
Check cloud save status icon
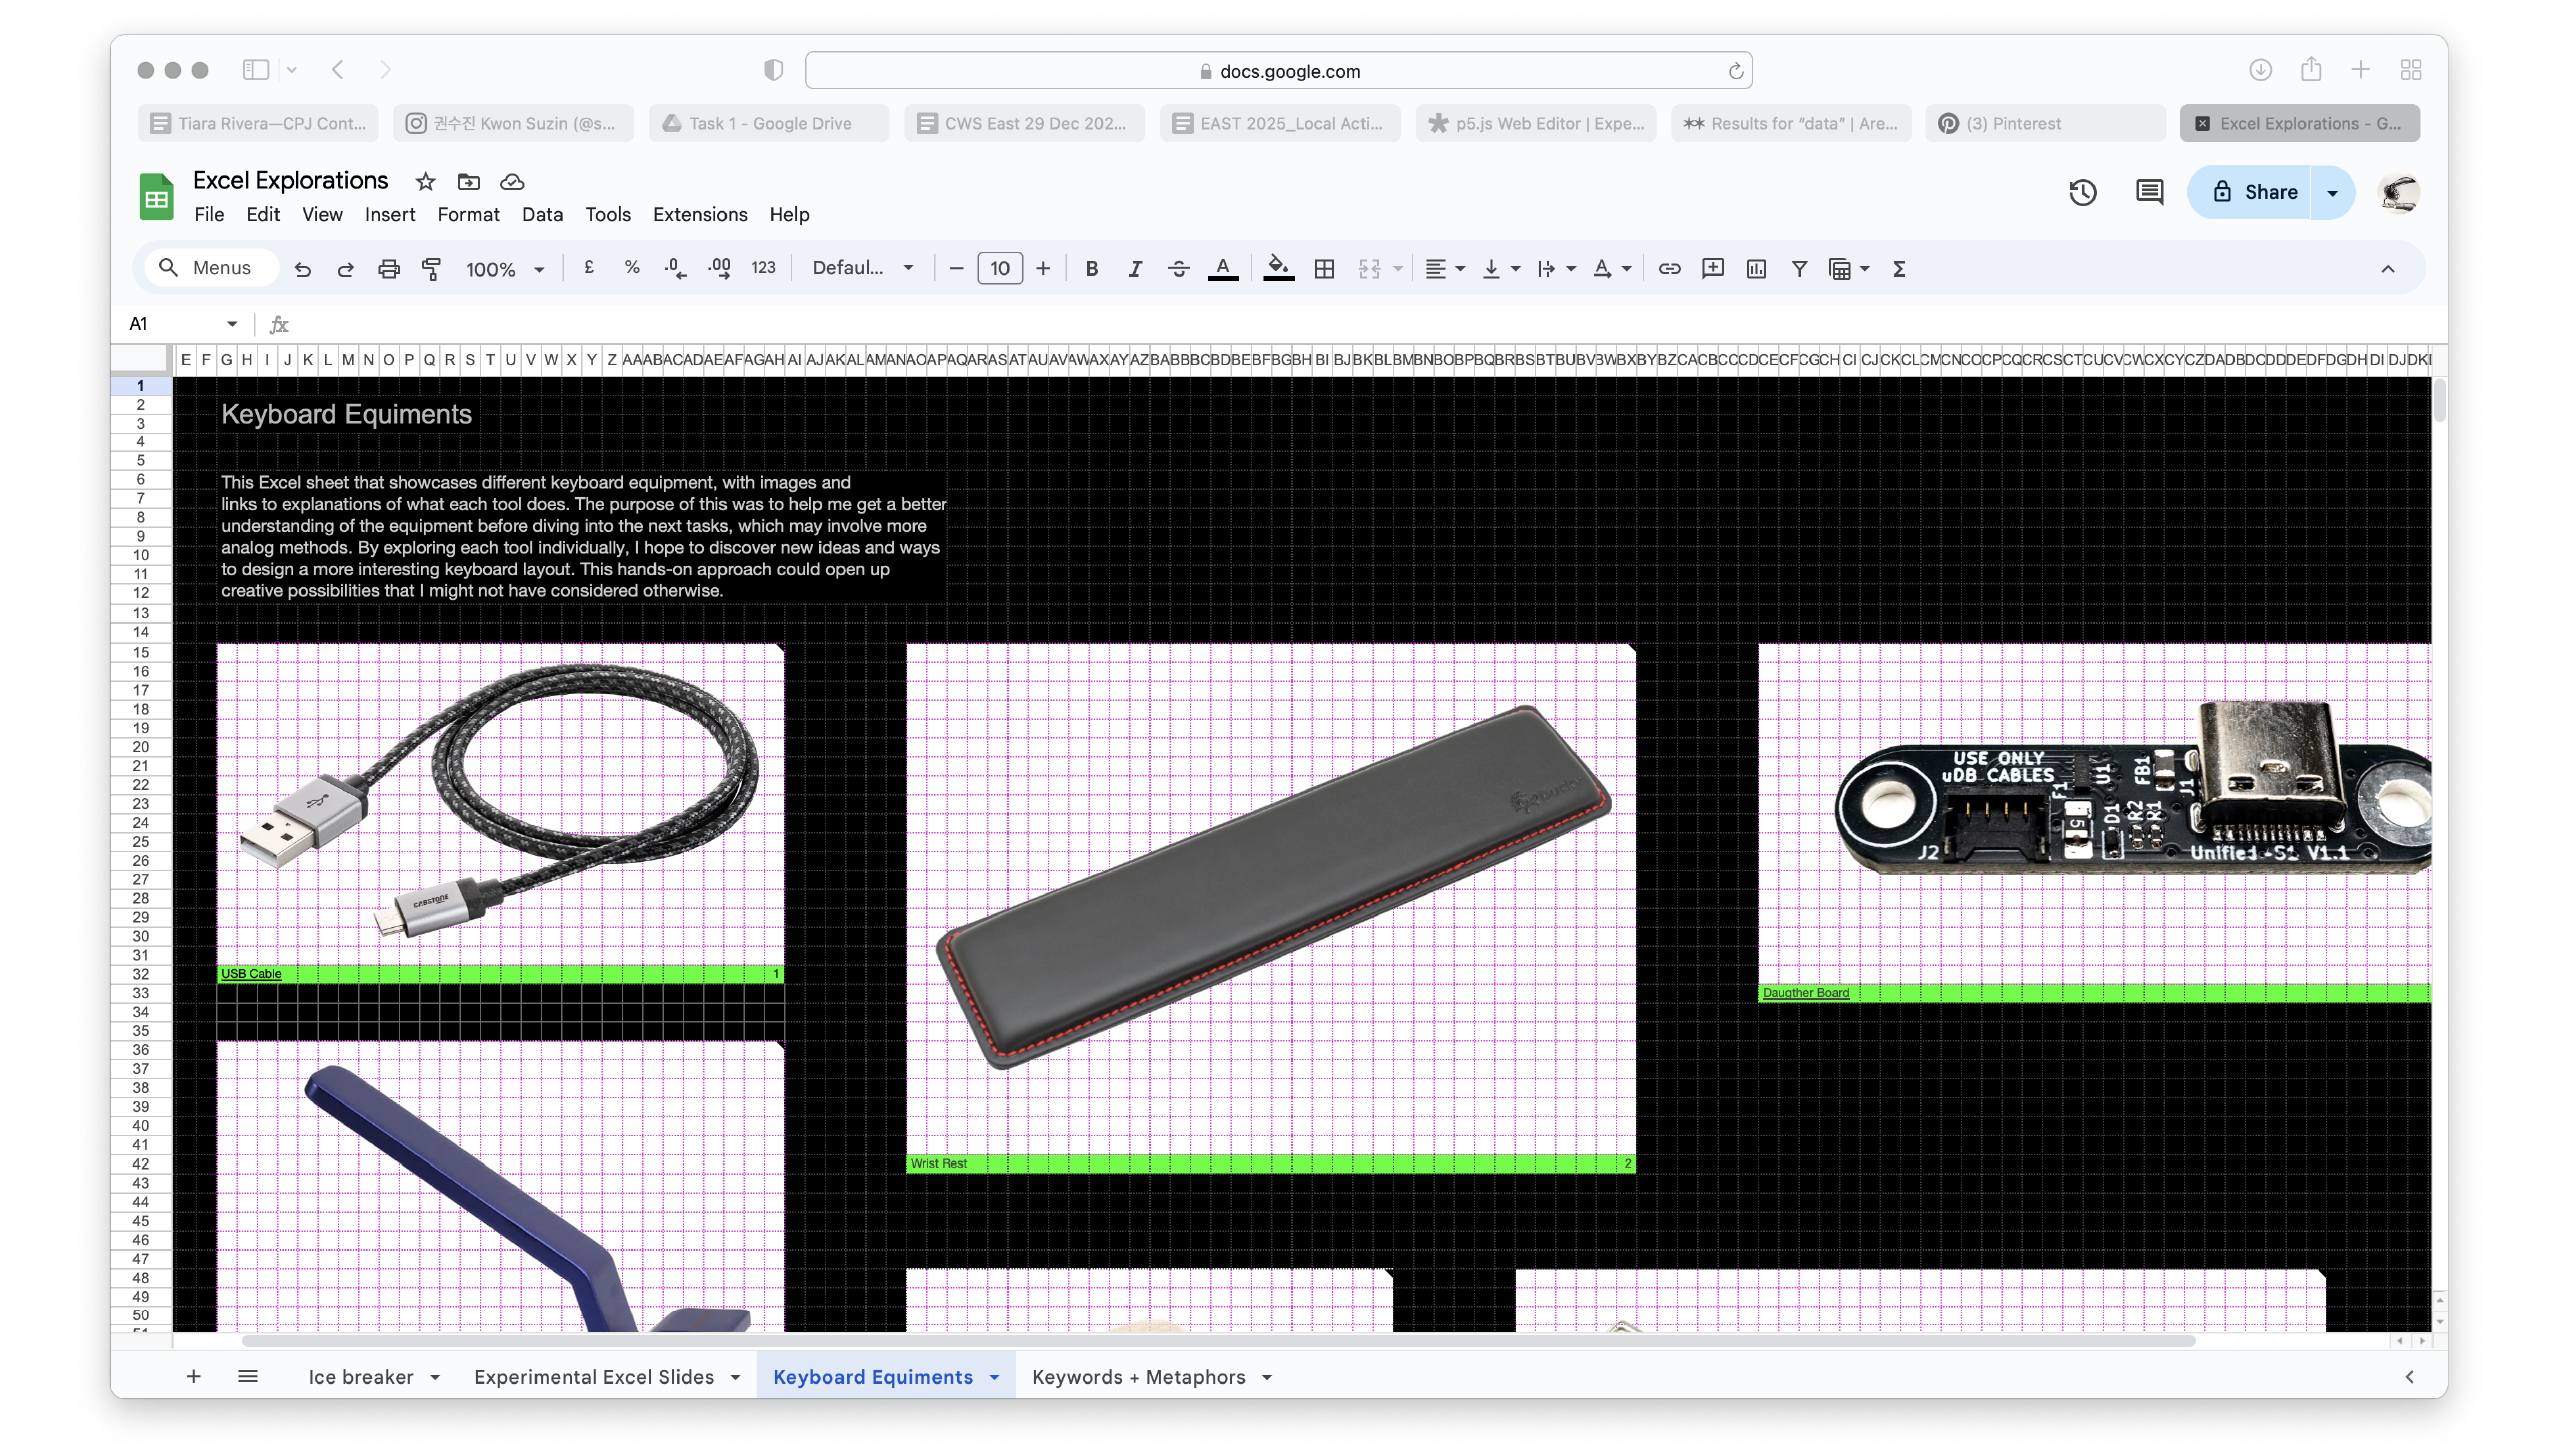point(512,181)
